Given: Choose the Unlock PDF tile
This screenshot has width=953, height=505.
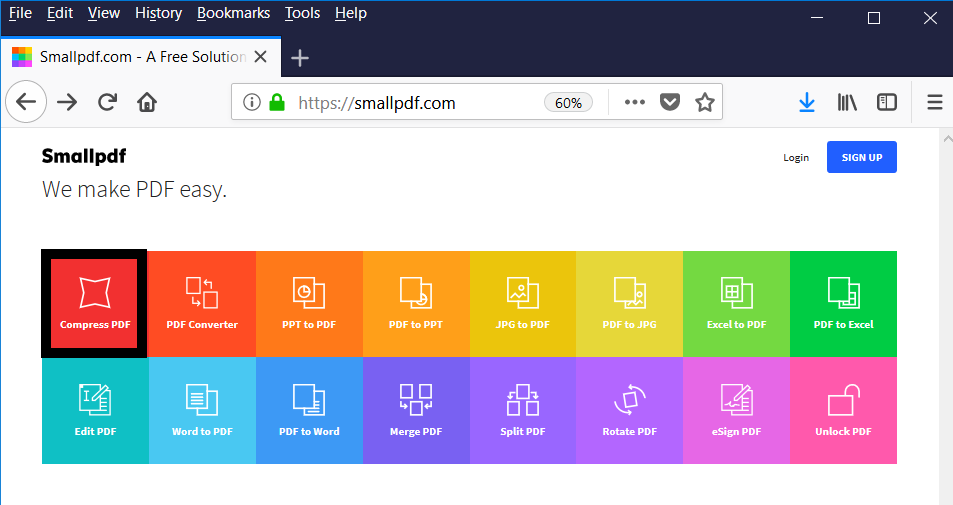Looking at the screenshot, I should (844, 411).
